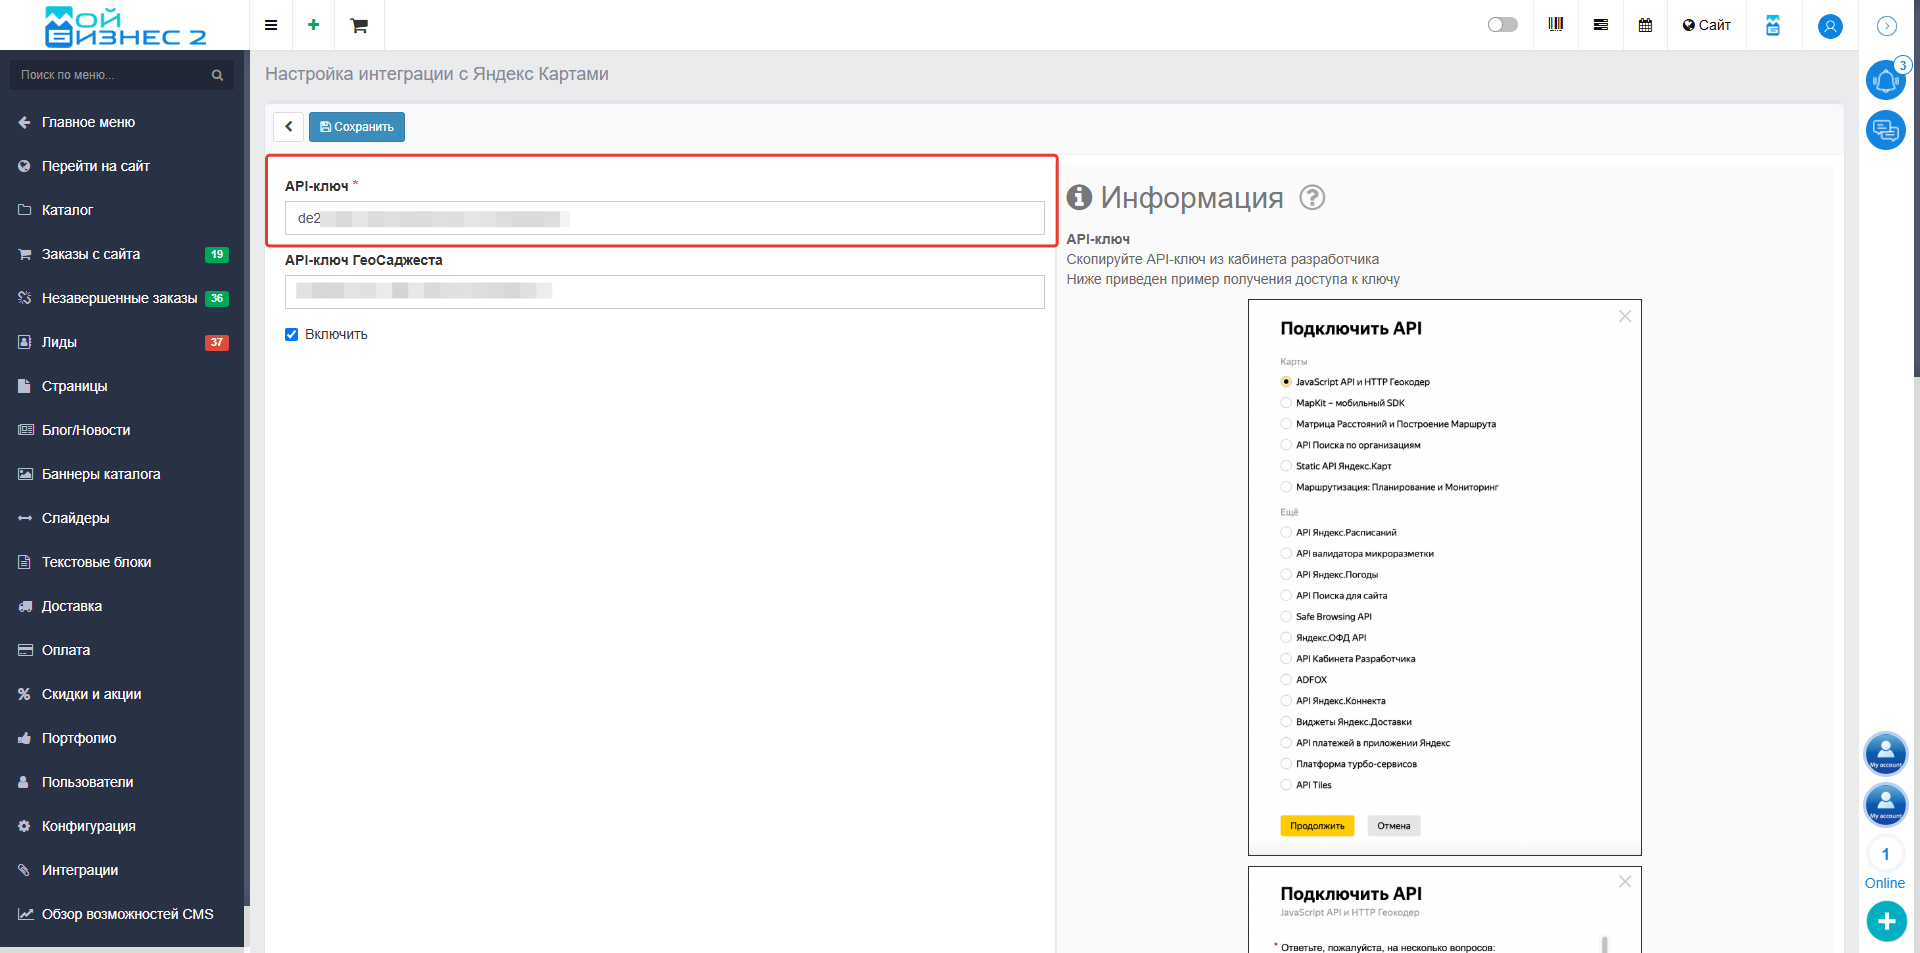Click the API-ключ input field
The height and width of the screenshot is (953, 1920).
665,218
